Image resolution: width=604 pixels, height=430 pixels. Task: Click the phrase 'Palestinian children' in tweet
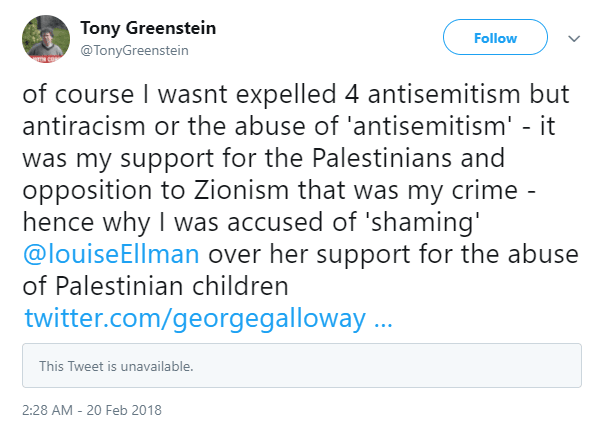pyautogui.click(x=172, y=286)
